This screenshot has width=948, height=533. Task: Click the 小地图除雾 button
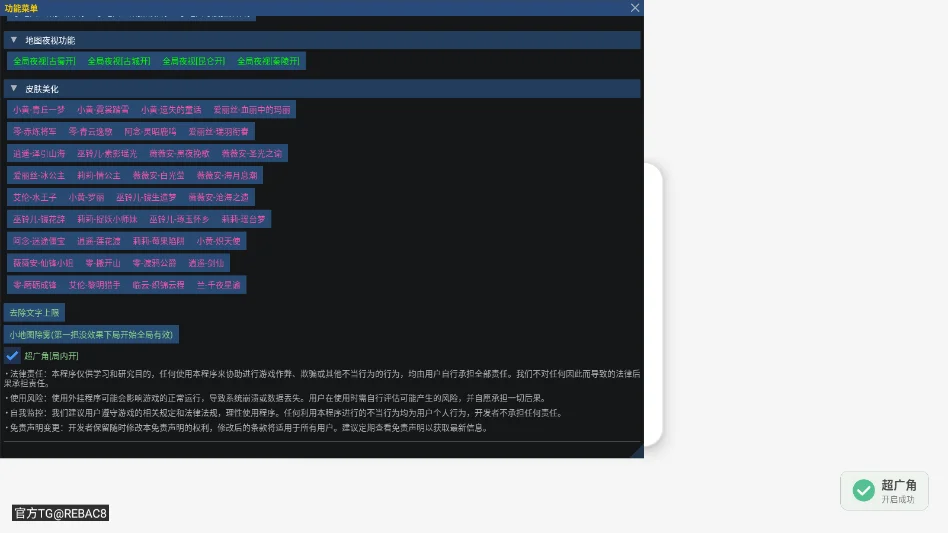(x=91, y=334)
